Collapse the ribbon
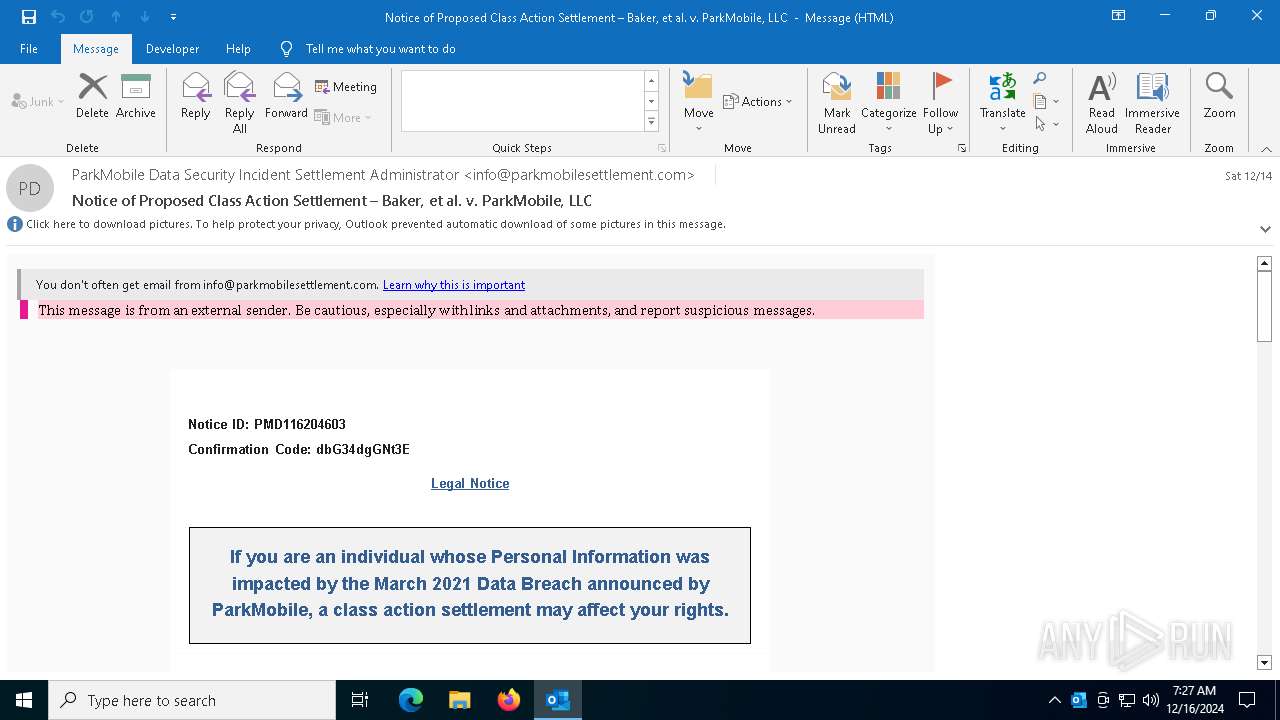This screenshot has height=720, width=1280. coord(1266,148)
